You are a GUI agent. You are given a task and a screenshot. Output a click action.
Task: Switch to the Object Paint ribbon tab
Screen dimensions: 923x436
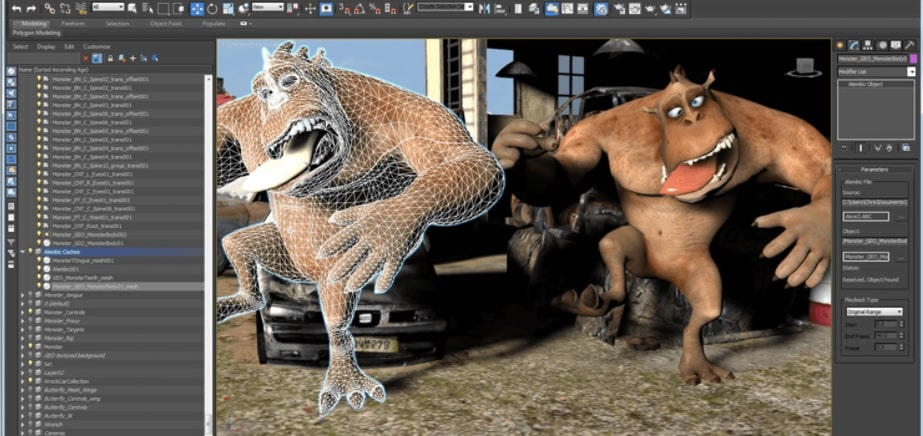point(166,24)
